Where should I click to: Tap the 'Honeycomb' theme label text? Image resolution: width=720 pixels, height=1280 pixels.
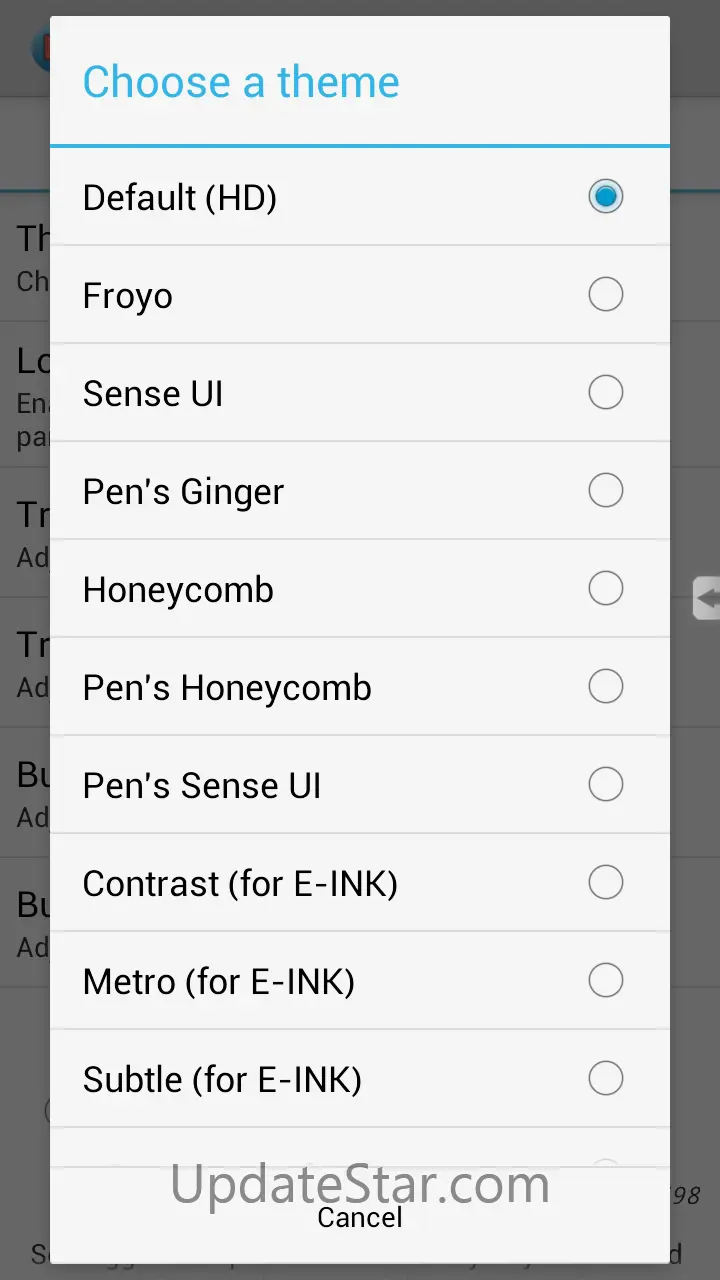tap(178, 590)
